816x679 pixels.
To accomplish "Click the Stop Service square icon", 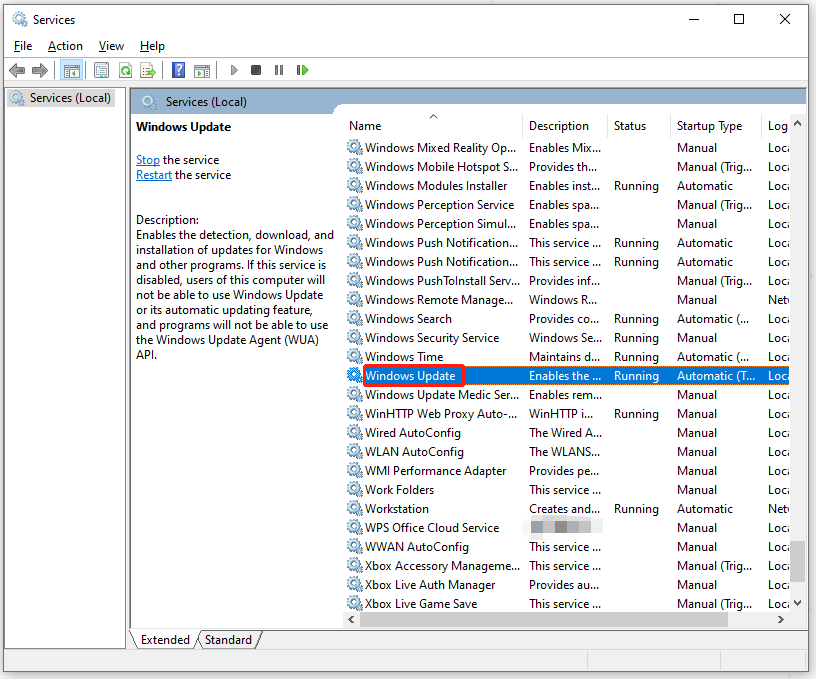I will click(256, 70).
